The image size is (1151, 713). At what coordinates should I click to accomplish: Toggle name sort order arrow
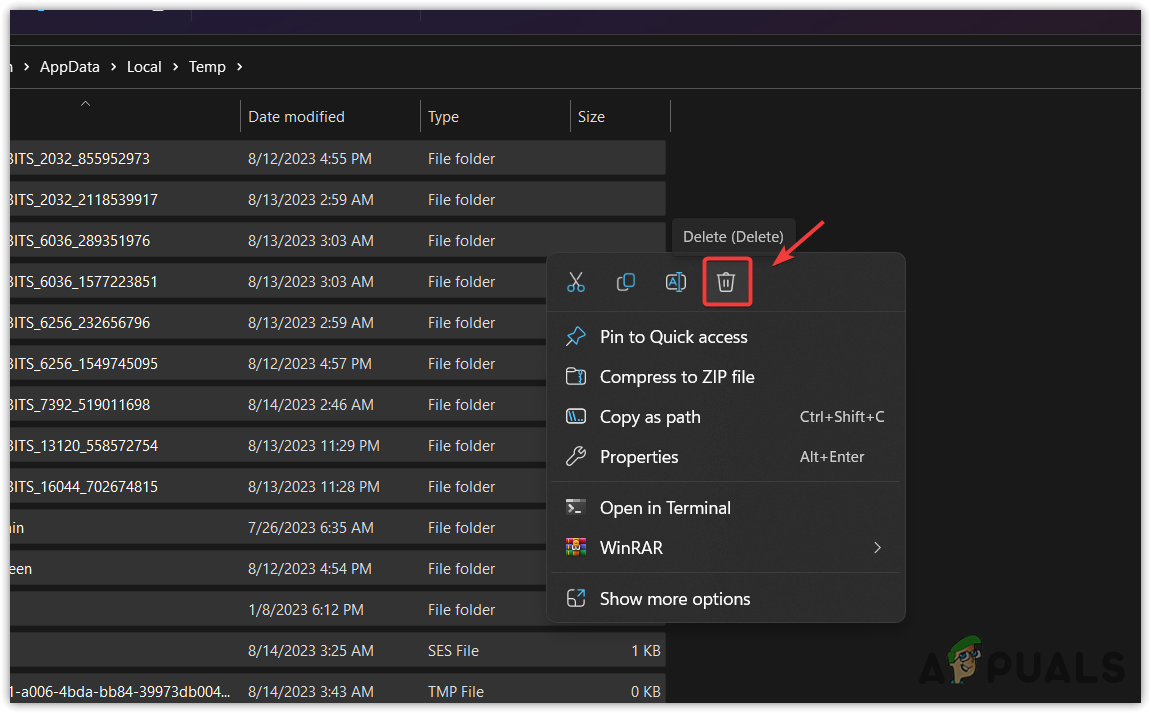85,104
